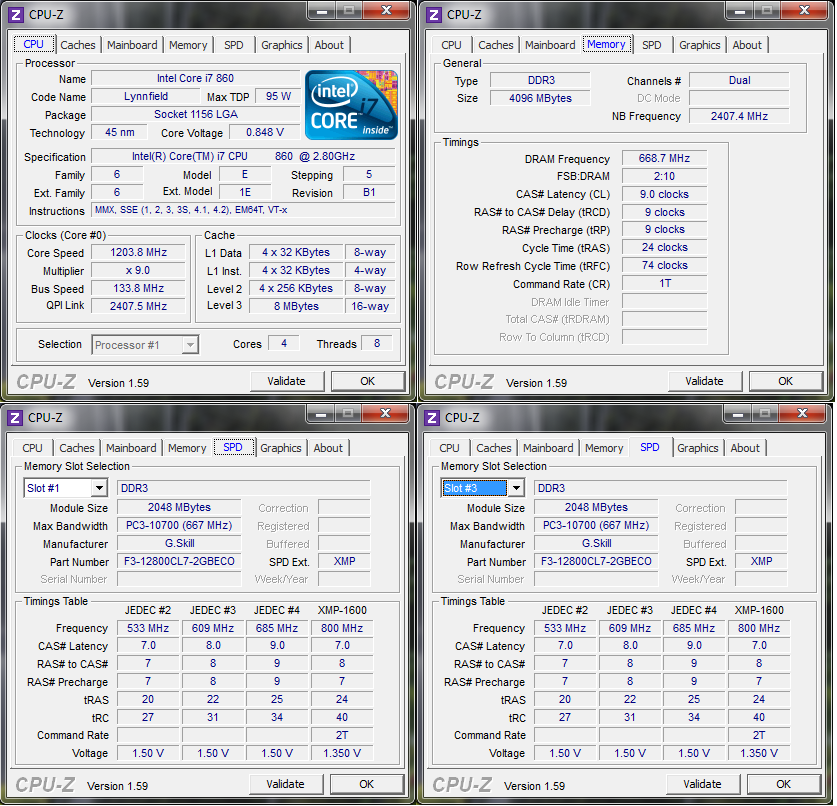Click the CPU-Z title icon in the Slot #3 SPD window

coord(432,417)
